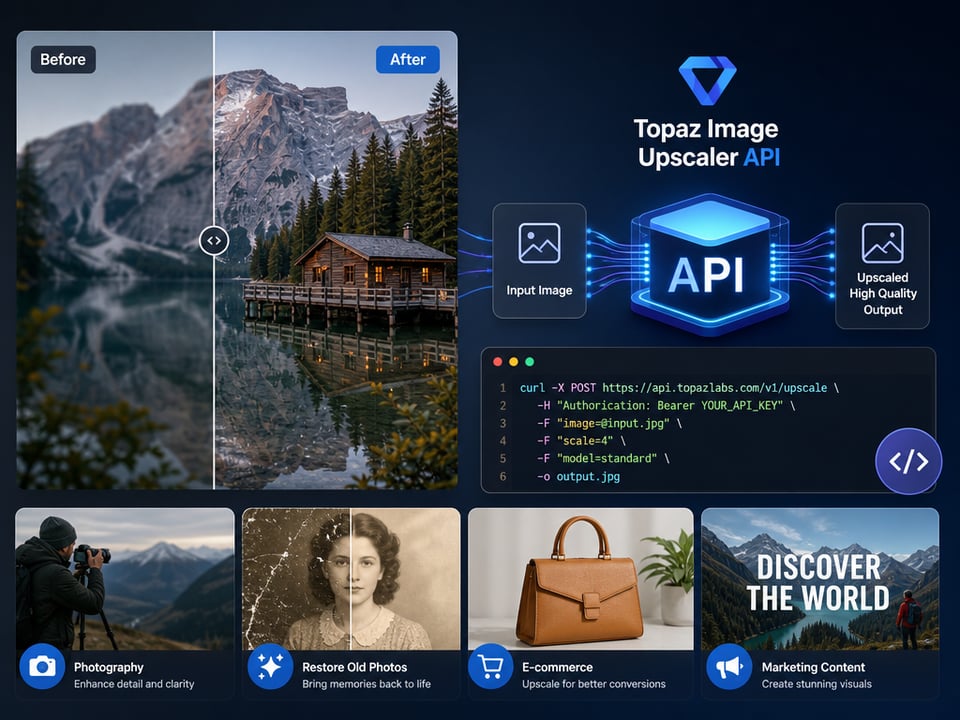Click the yellow dot in code window

click(x=514, y=362)
